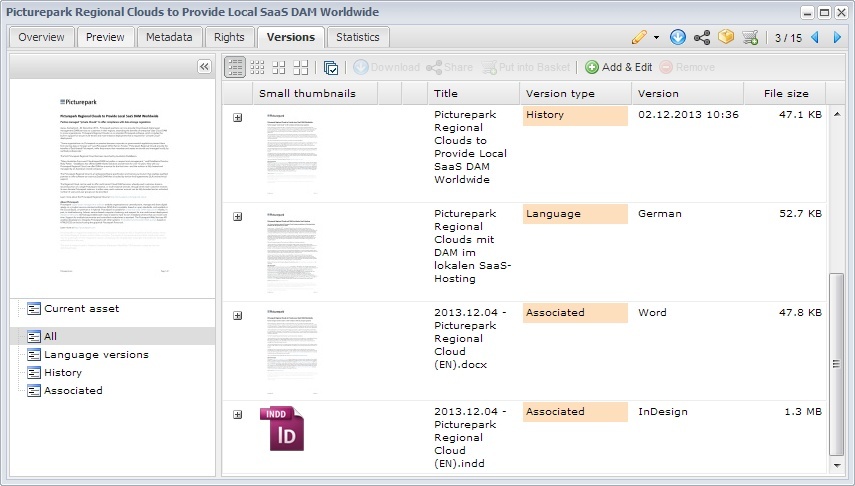
Task: Expand the History version row
Action: pos(238,117)
